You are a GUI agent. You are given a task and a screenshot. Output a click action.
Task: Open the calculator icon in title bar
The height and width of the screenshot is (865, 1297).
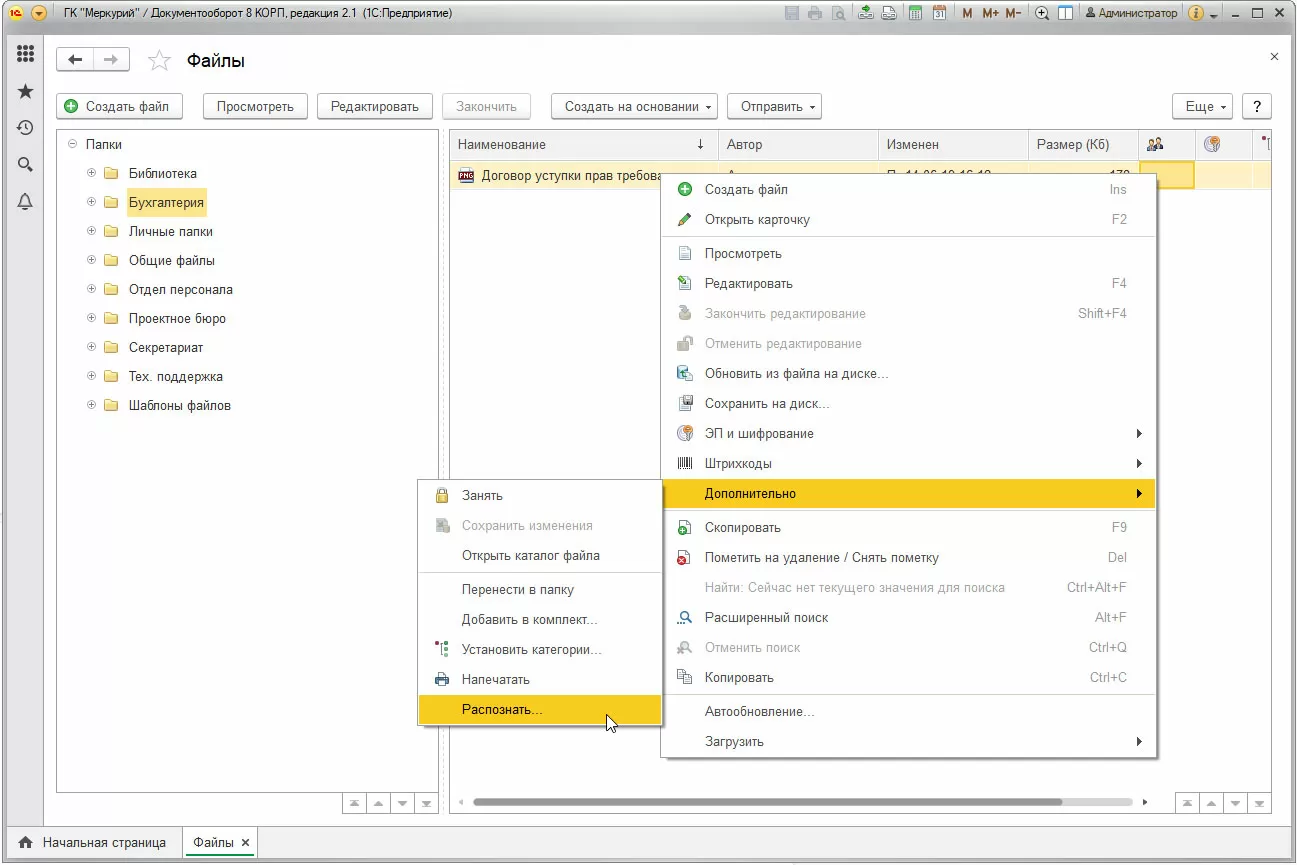(x=914, y=13)
